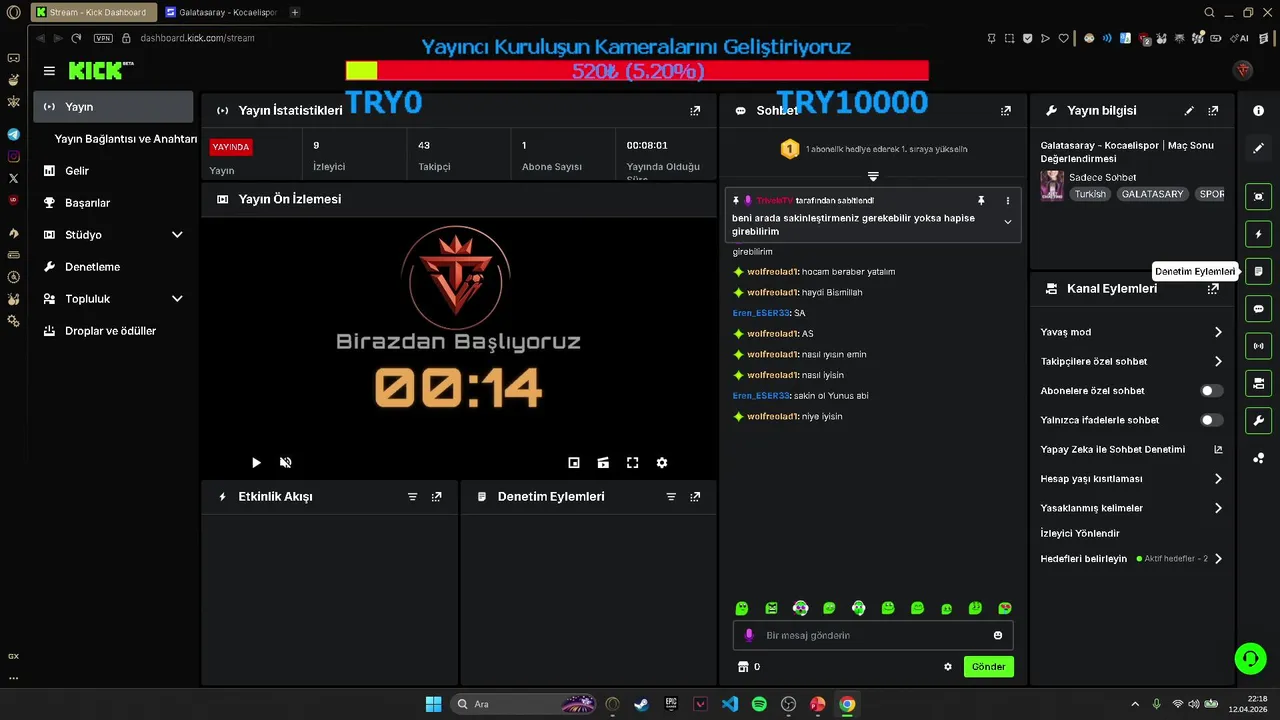Open the green support headset button
This screenshot has width=1280, height=720.
[x=1250, y=658]
